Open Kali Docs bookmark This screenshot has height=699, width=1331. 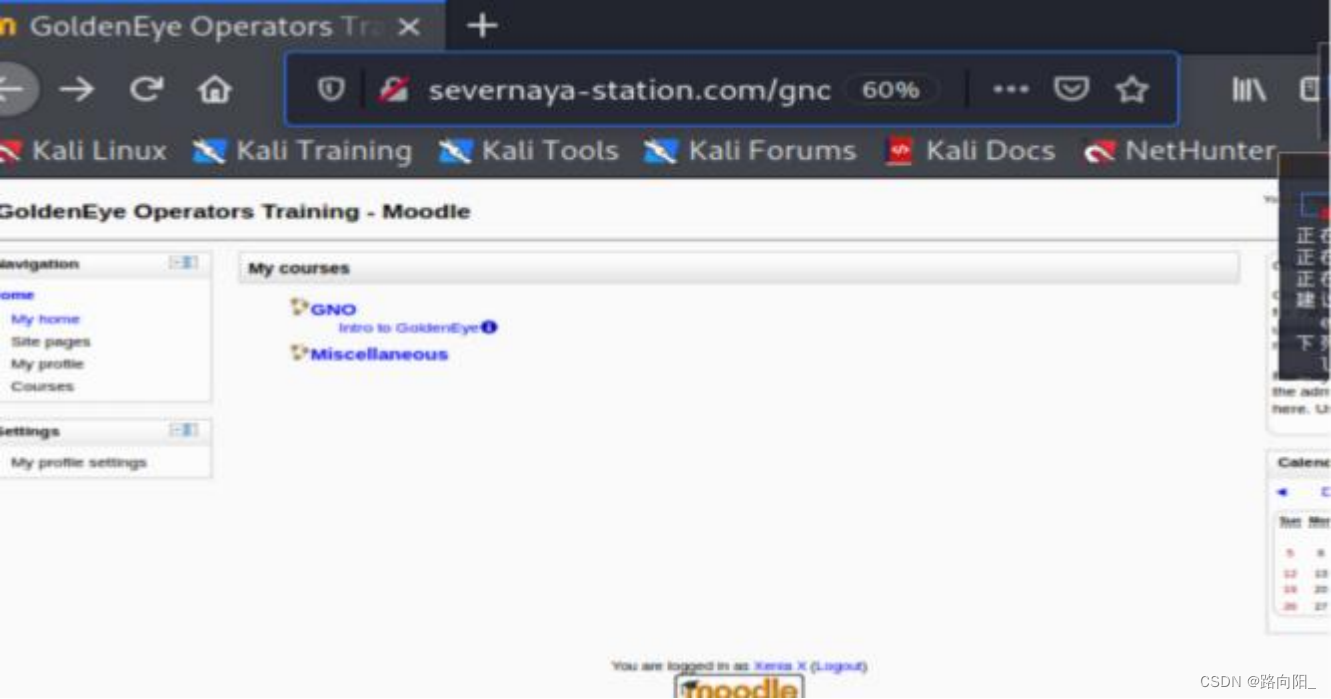(x=970, y=151)
